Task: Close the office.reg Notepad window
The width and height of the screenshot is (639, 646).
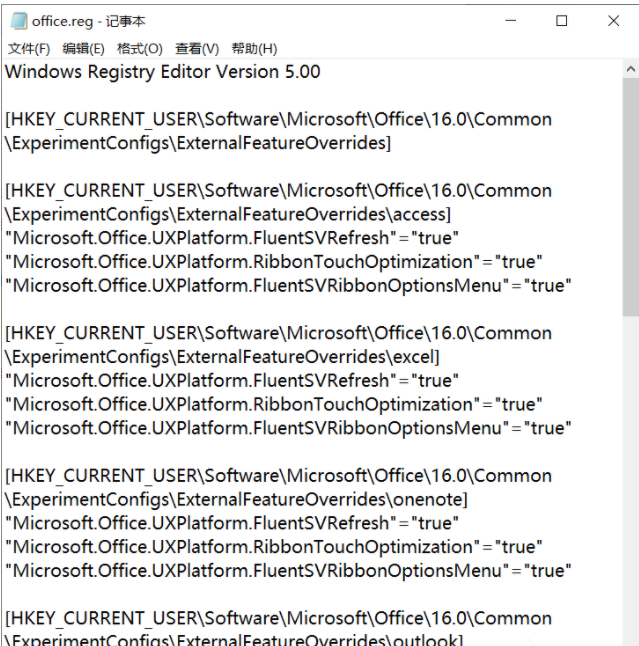Action: tap(613, 21)
